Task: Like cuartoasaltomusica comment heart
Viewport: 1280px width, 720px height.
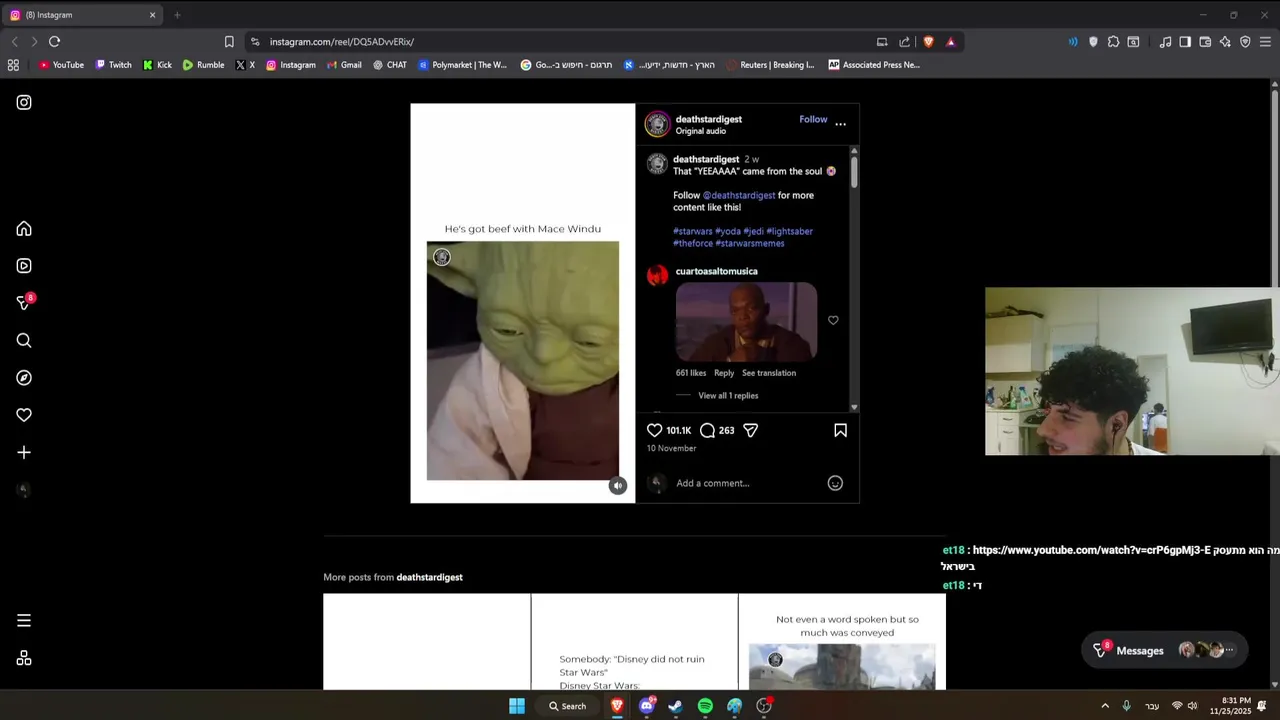Action: [833, 320]
